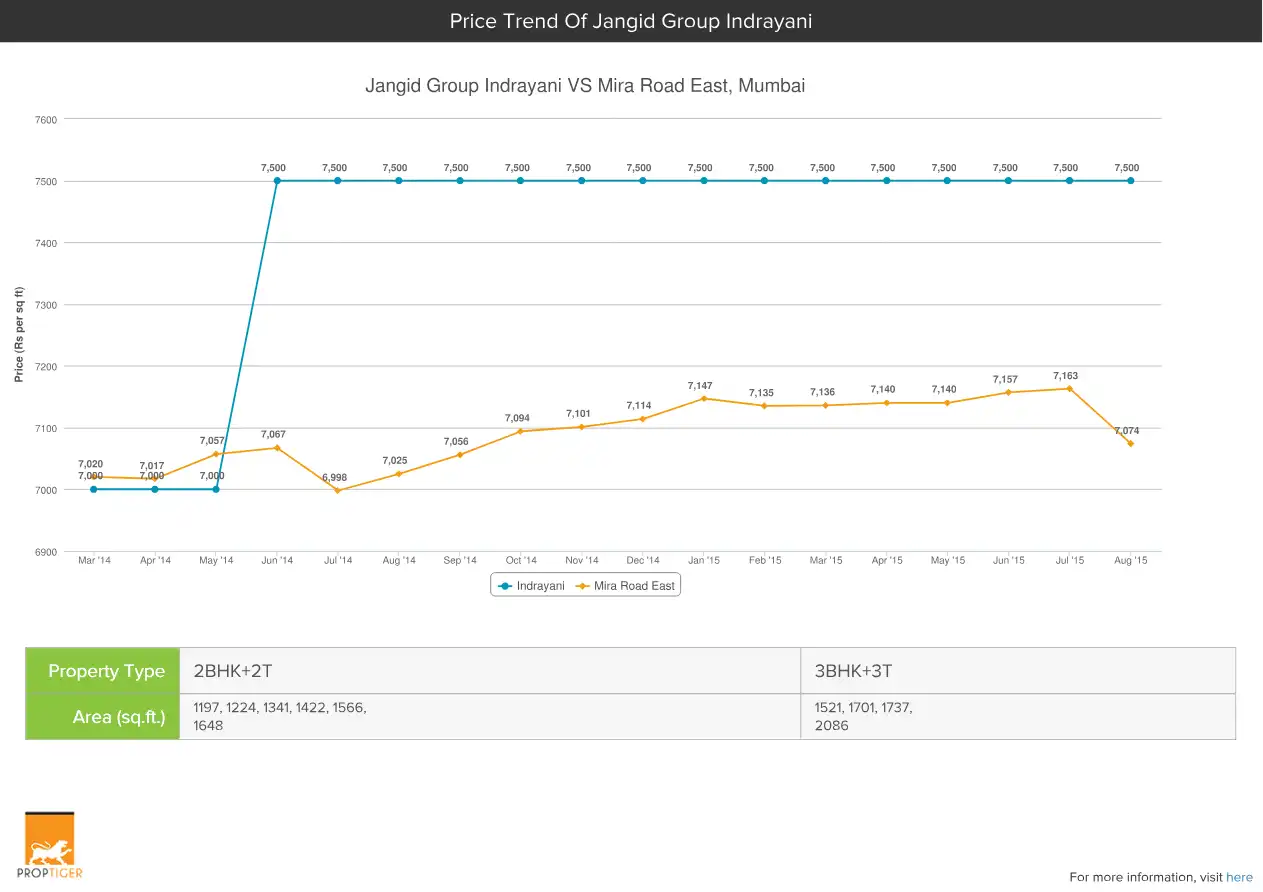Toggle the Indrayani series in the legend
The width and height of the screenshot is (1263, 892).
pyautogui.click(x=533, y=586)
